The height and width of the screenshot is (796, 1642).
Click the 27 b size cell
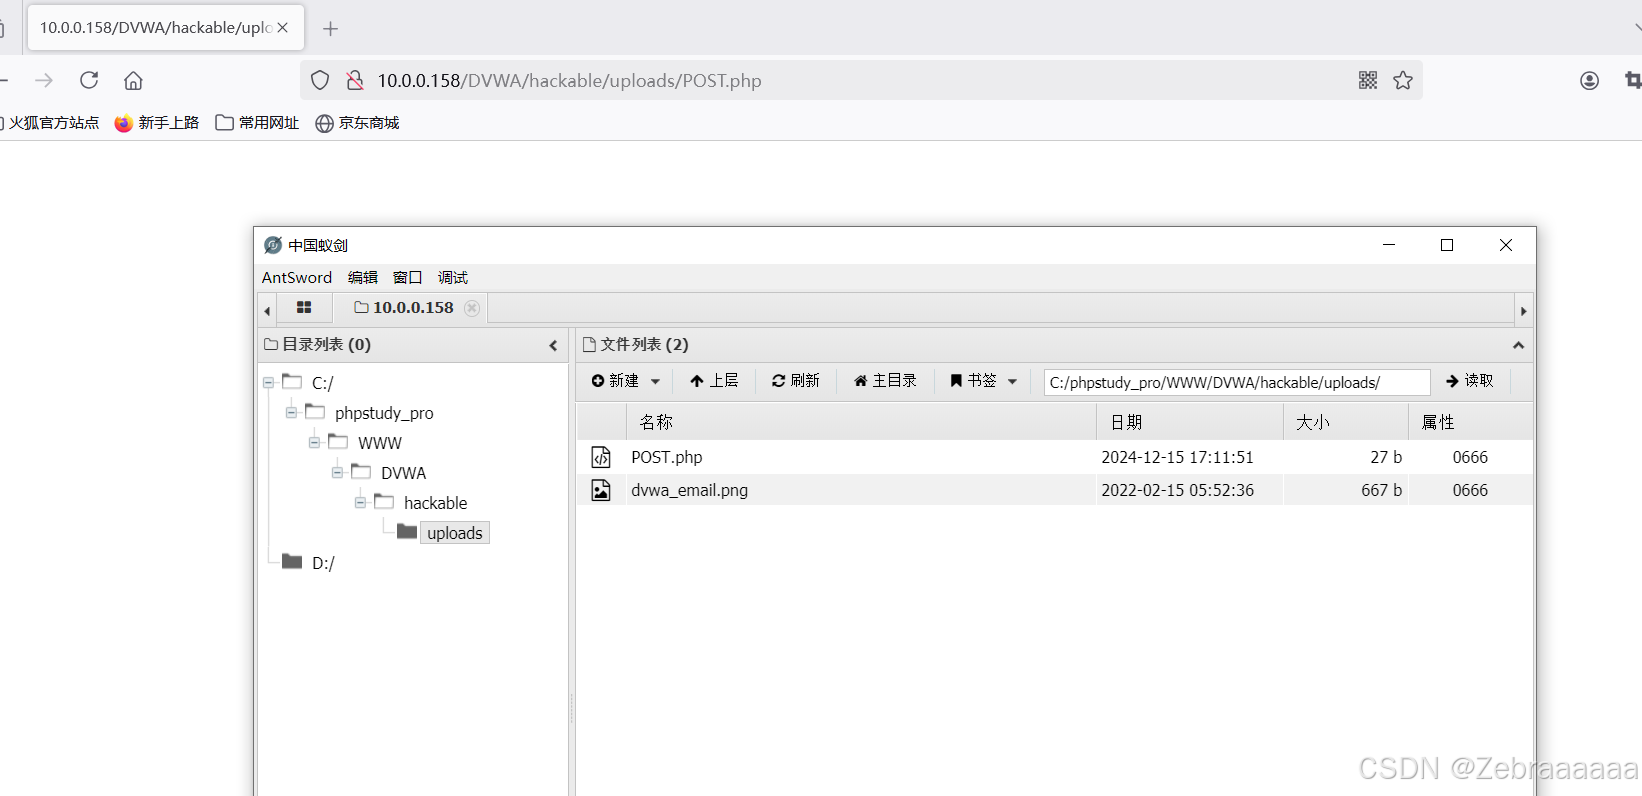pos(1386,457)
